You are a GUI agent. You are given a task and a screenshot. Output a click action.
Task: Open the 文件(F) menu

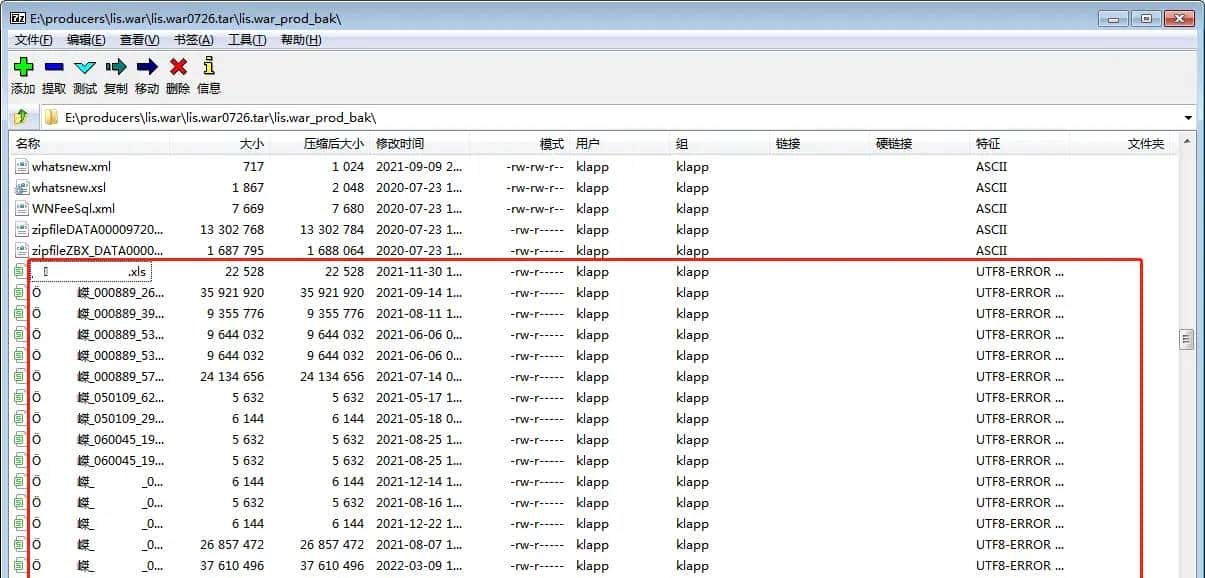click(34, 40)
